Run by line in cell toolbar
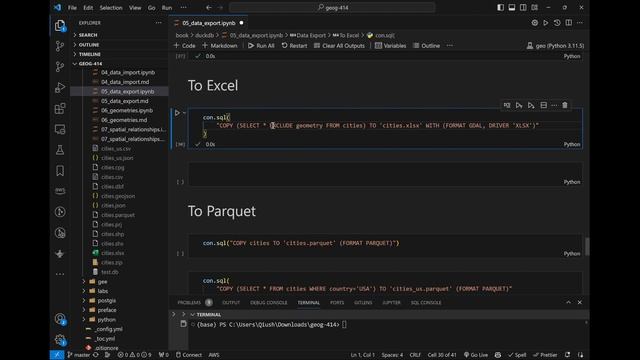The height and width of the screenshot is (360, 640). [507, 105]
